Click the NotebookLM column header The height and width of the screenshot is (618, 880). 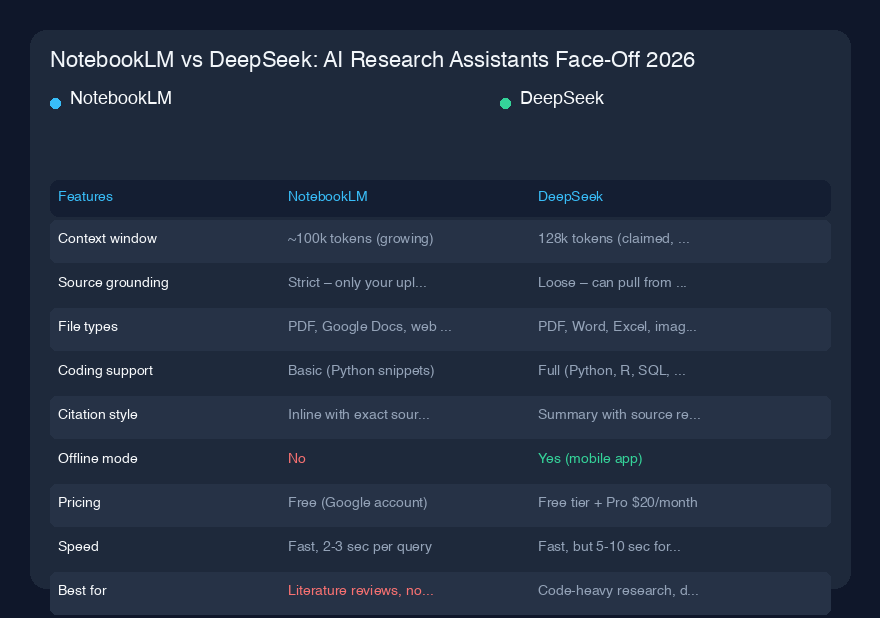pyautogui.click(x=328, y=196)
